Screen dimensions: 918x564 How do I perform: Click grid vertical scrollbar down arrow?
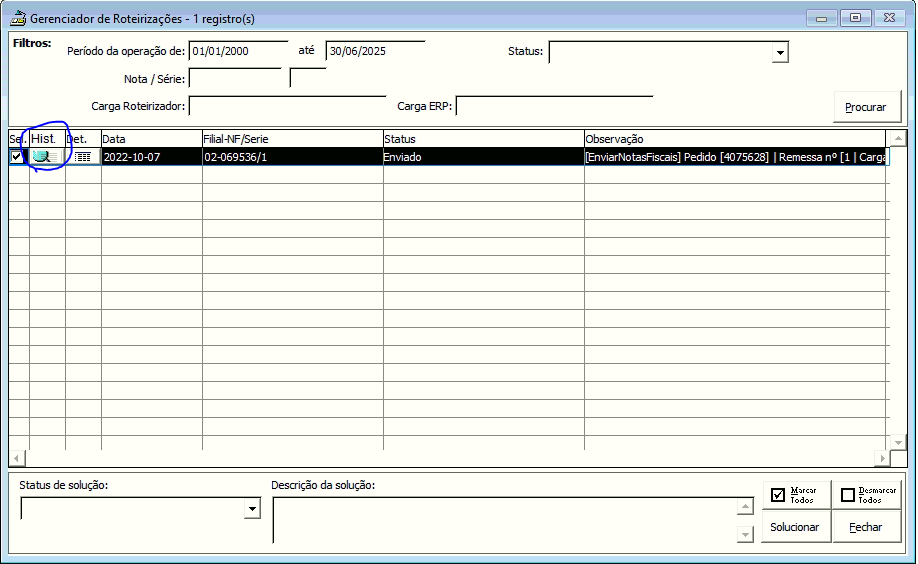coord(898,442)
